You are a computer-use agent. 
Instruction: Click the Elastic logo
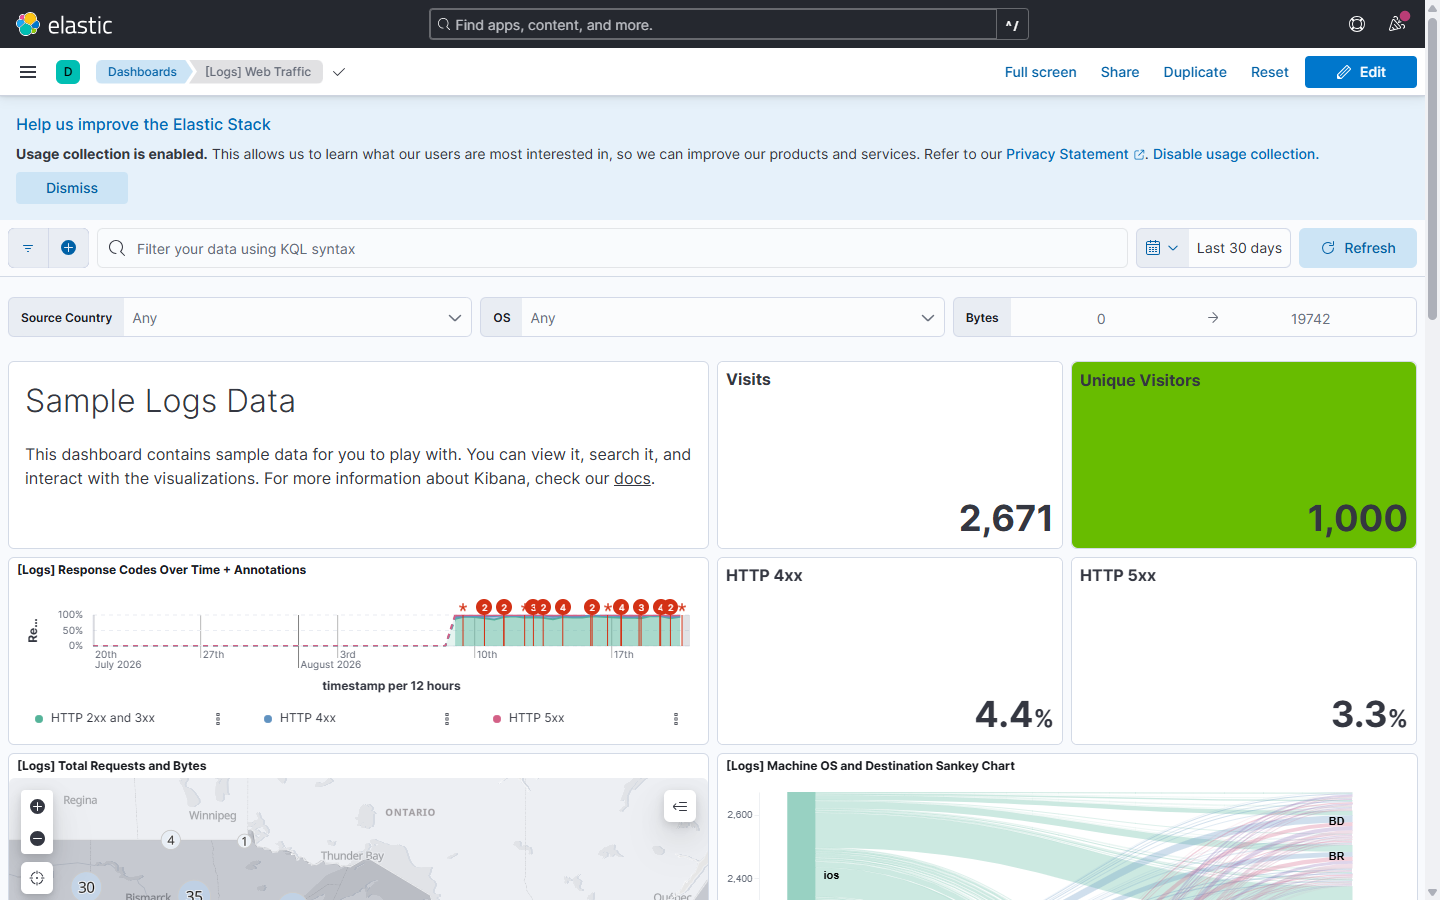pos(64,24)
